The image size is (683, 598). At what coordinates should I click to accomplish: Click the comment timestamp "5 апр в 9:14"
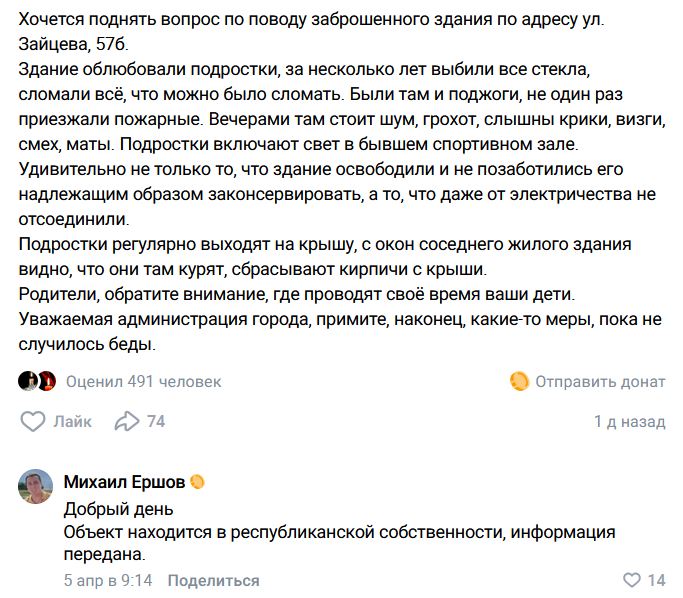[x=108, y=580]
